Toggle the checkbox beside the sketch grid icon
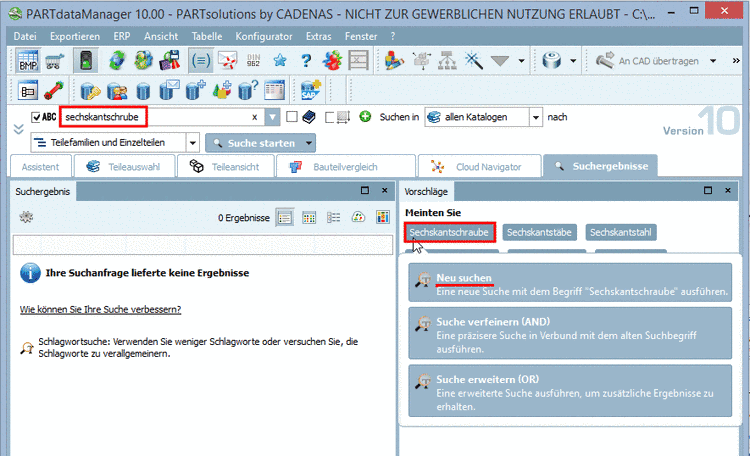The image size is (750, 456). tap(330, 117)
